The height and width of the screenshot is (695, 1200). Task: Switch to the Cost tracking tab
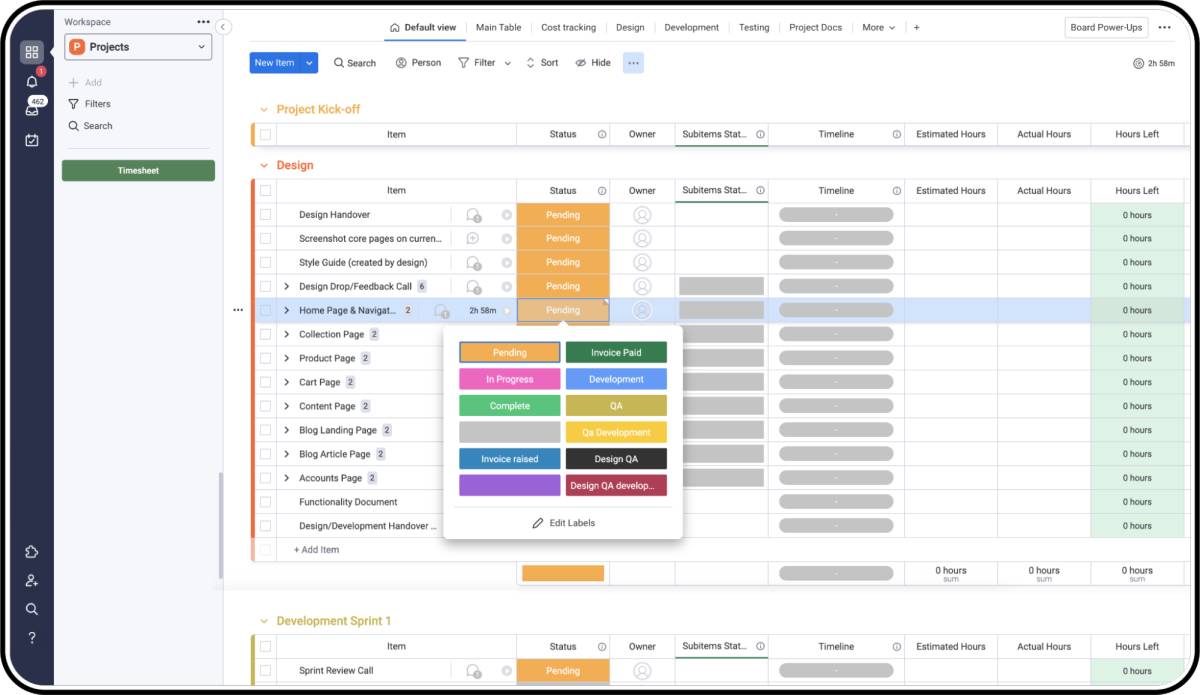point(568,28)
